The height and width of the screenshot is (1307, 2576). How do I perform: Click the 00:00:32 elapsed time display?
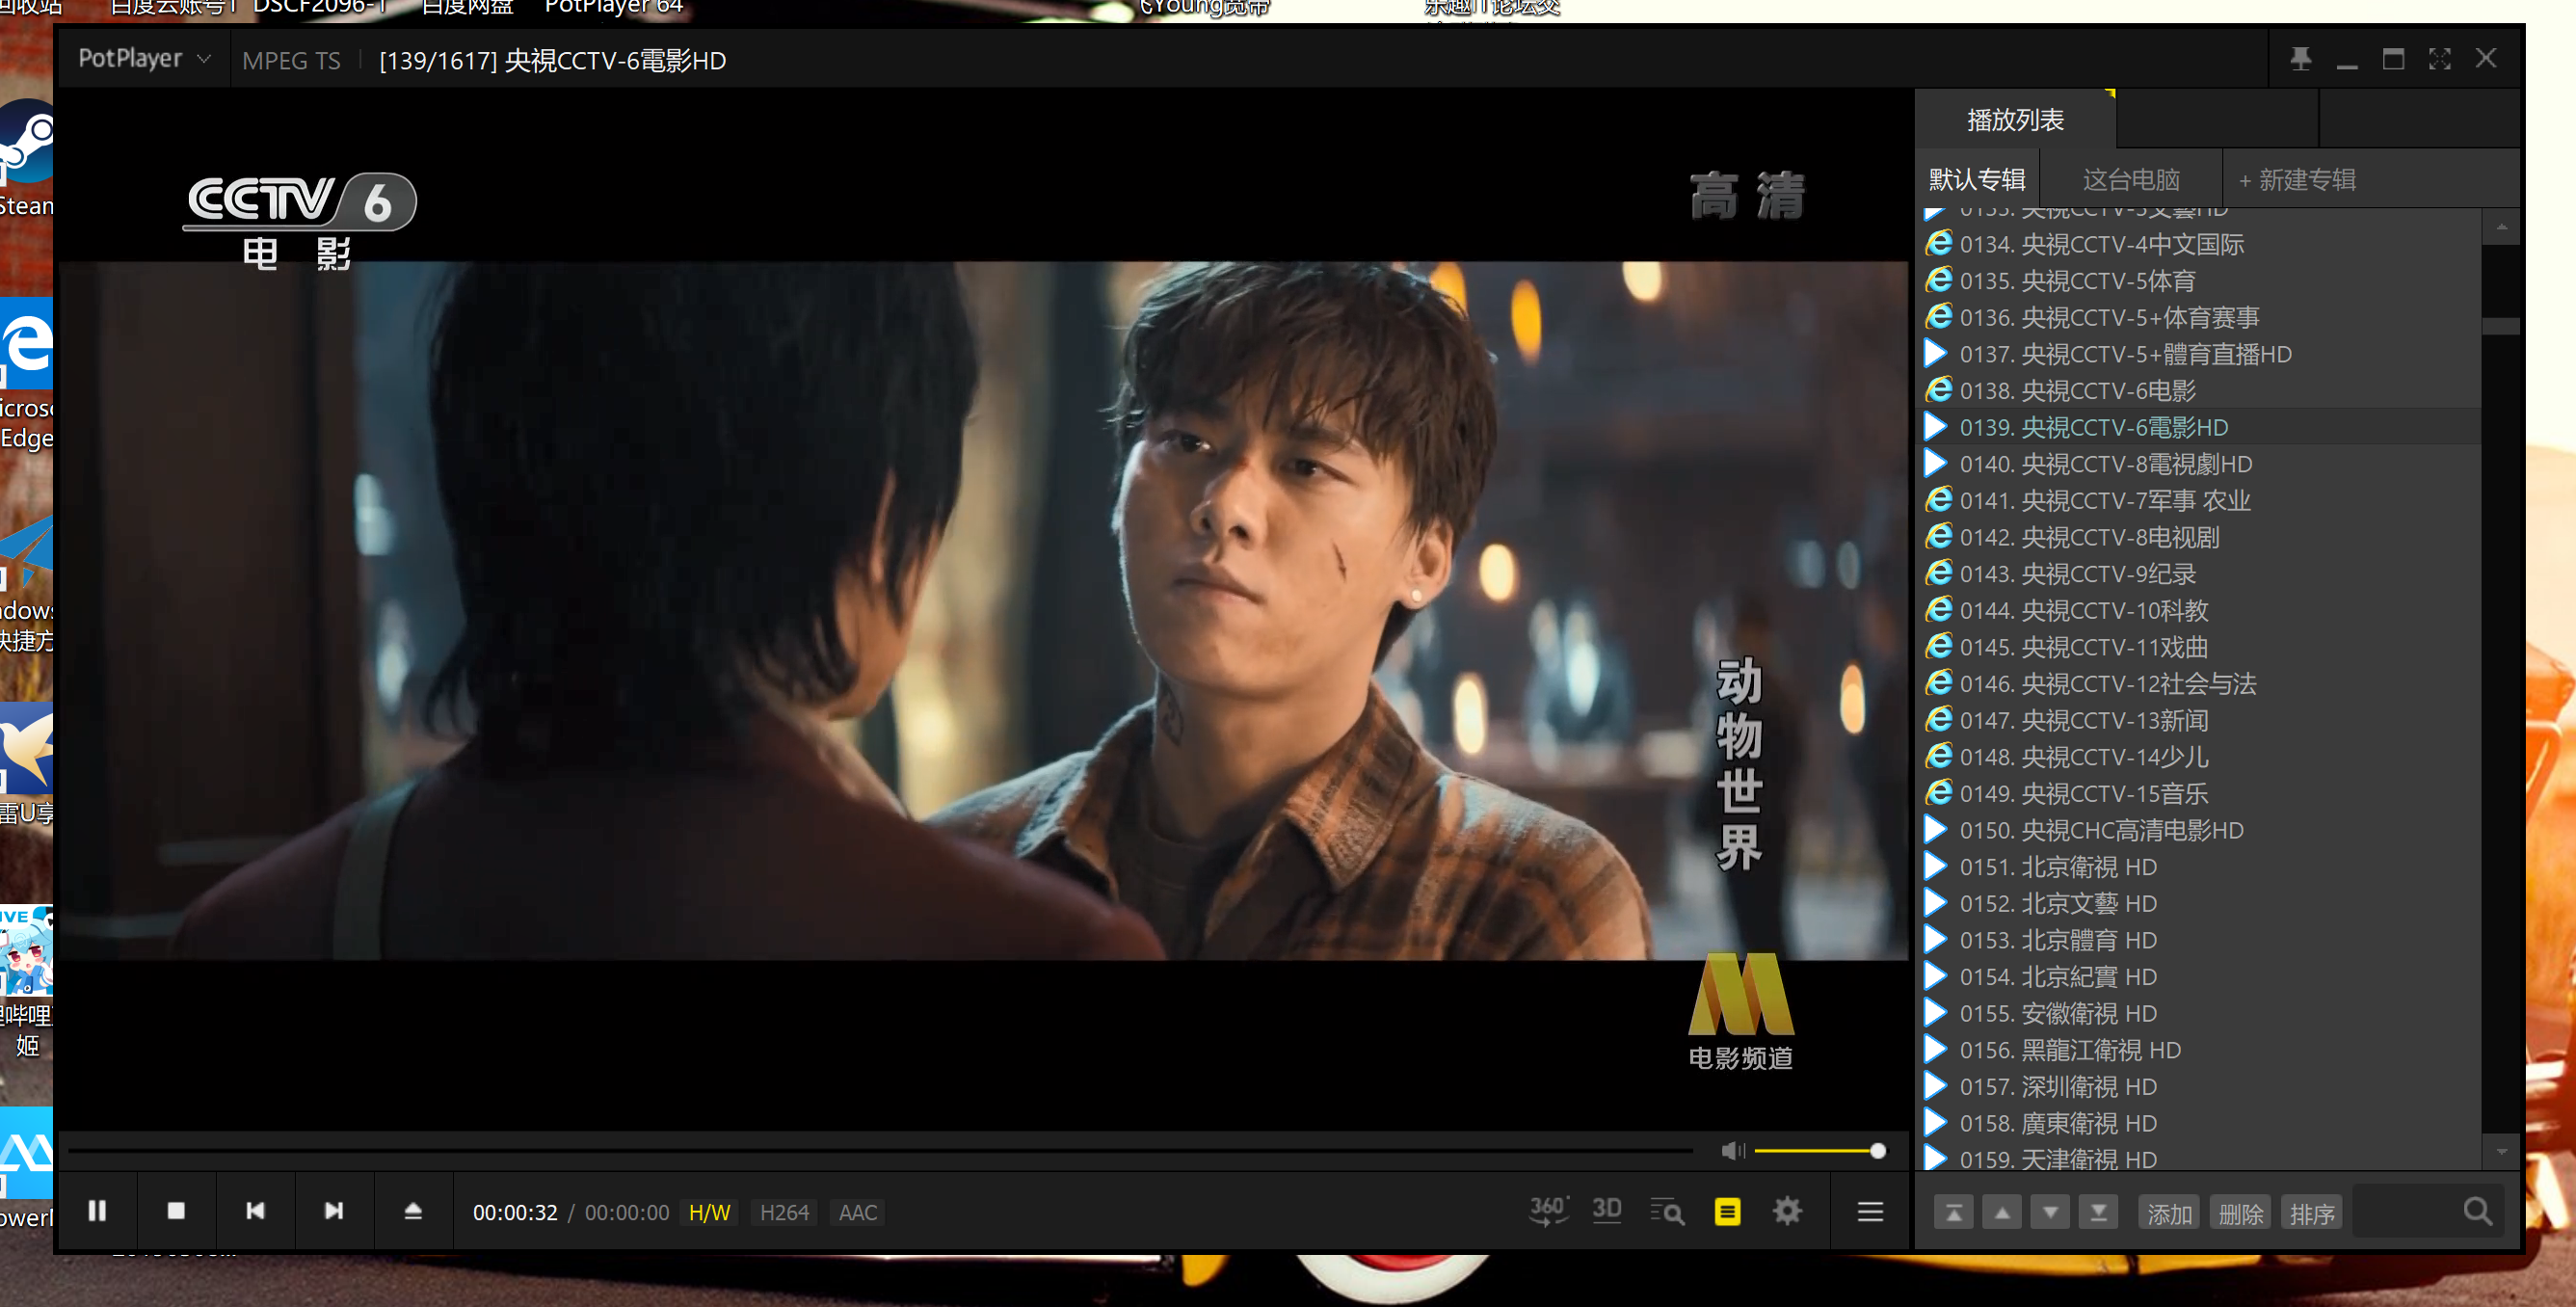pyautogui.click(x=515, y=1212)
